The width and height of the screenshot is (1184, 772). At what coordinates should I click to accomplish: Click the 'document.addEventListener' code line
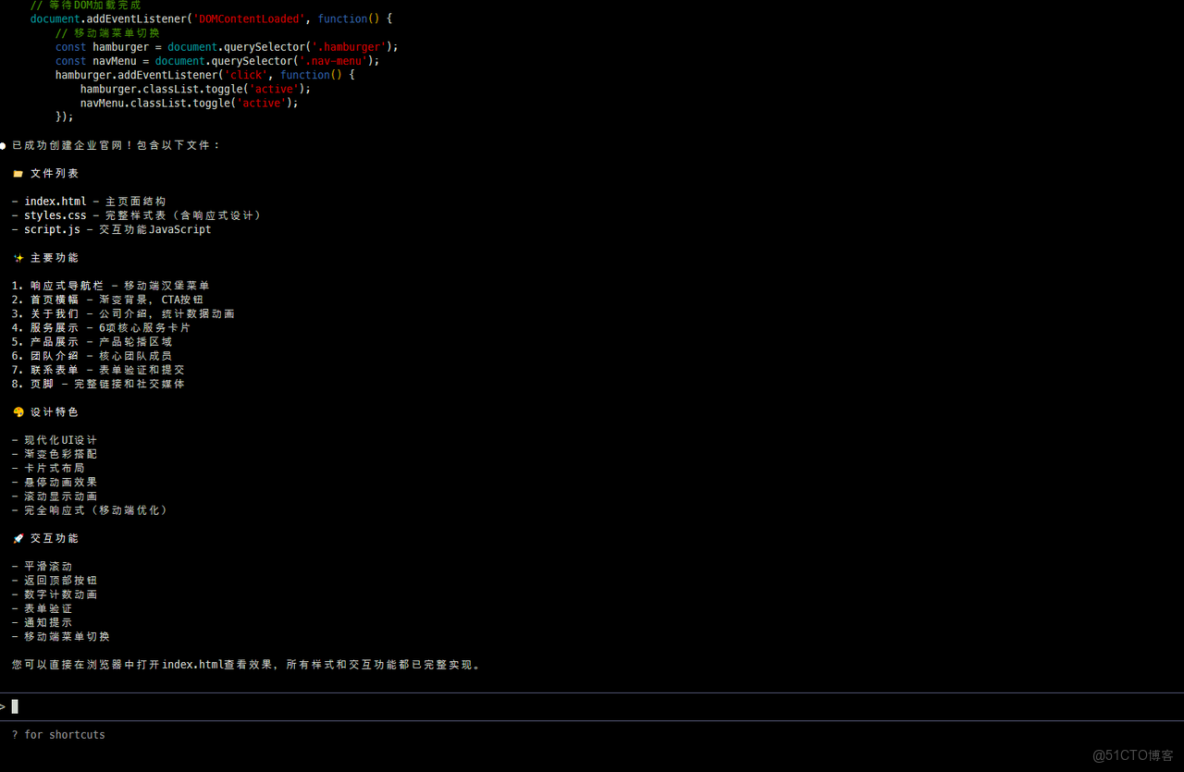[x=211, y=19]
